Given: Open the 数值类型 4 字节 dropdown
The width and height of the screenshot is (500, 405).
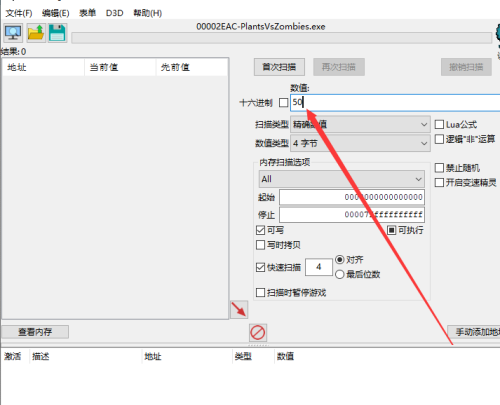Looking at the screenshot, I should [360, 143].
